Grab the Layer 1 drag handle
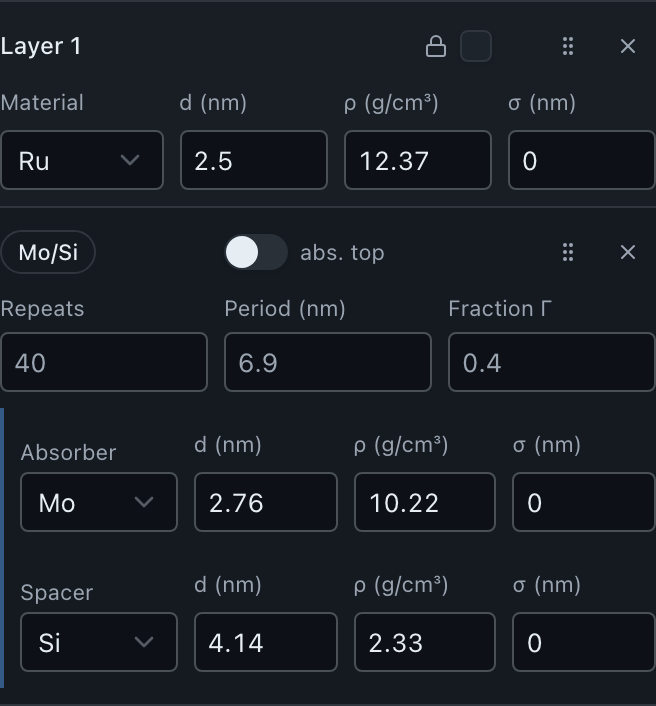Image resolution: width=656 pixels, height=706 pixels. coord(568,46)
